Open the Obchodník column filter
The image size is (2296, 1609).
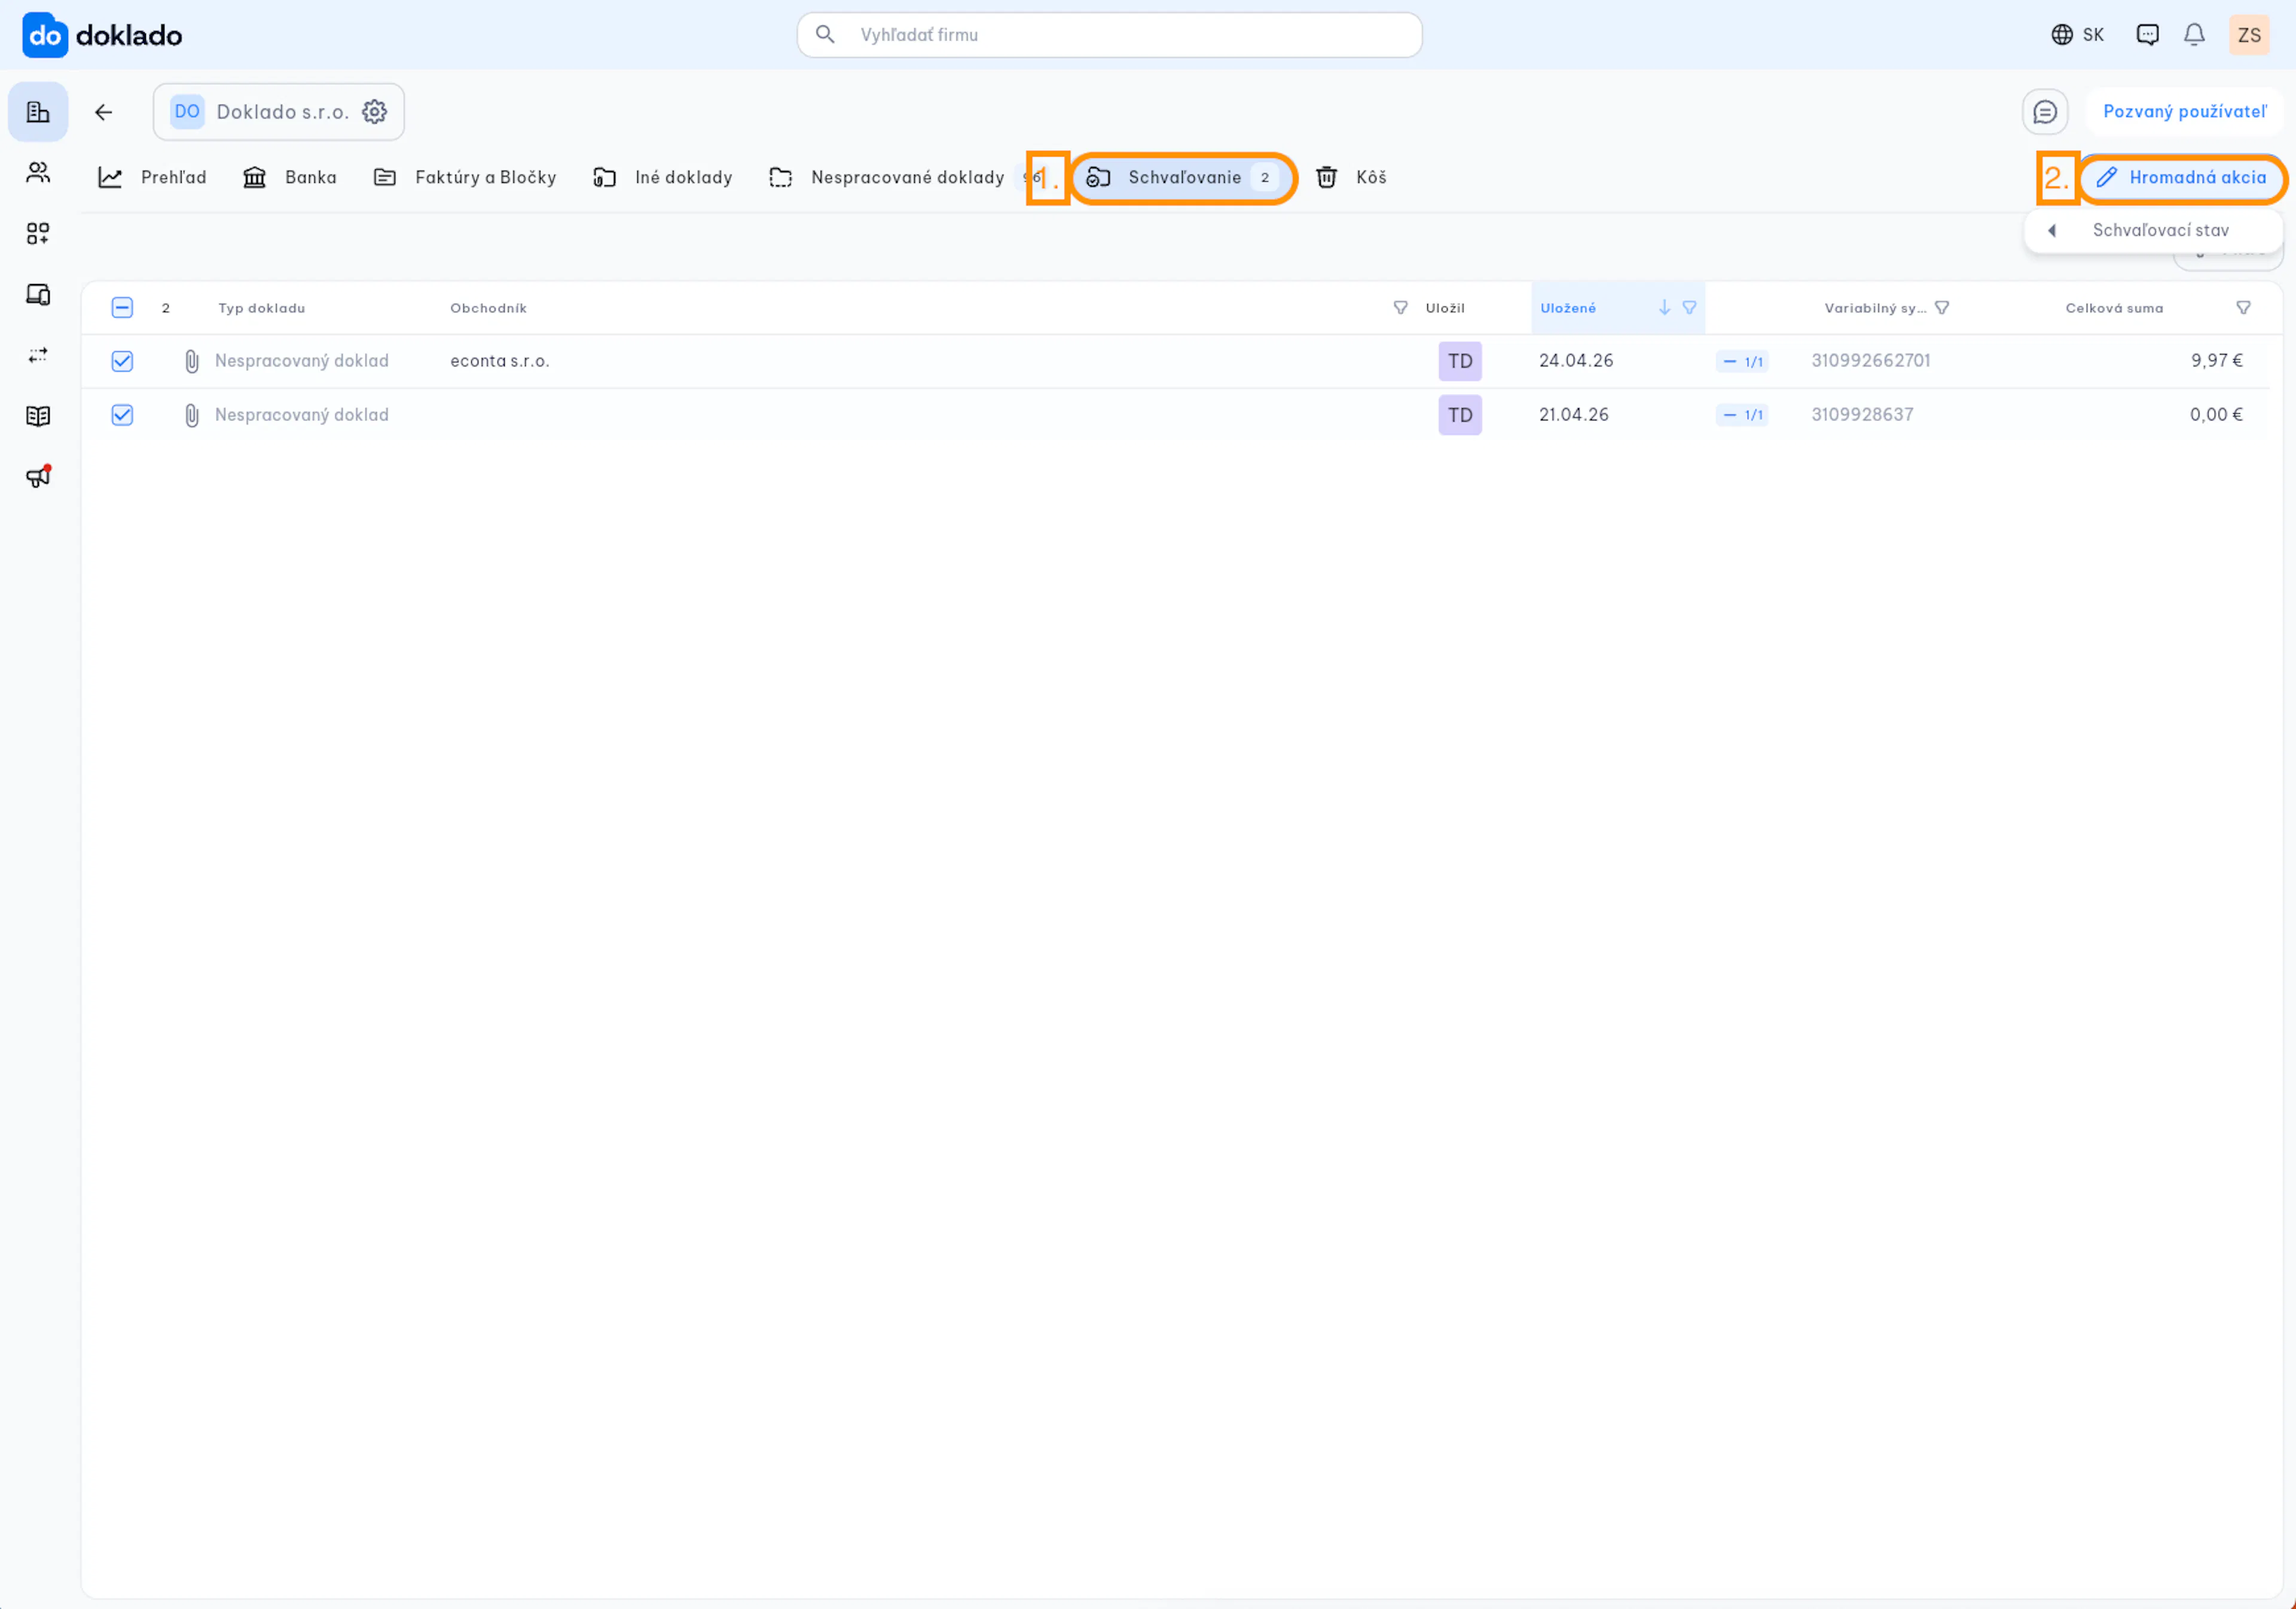(1401, 308)
